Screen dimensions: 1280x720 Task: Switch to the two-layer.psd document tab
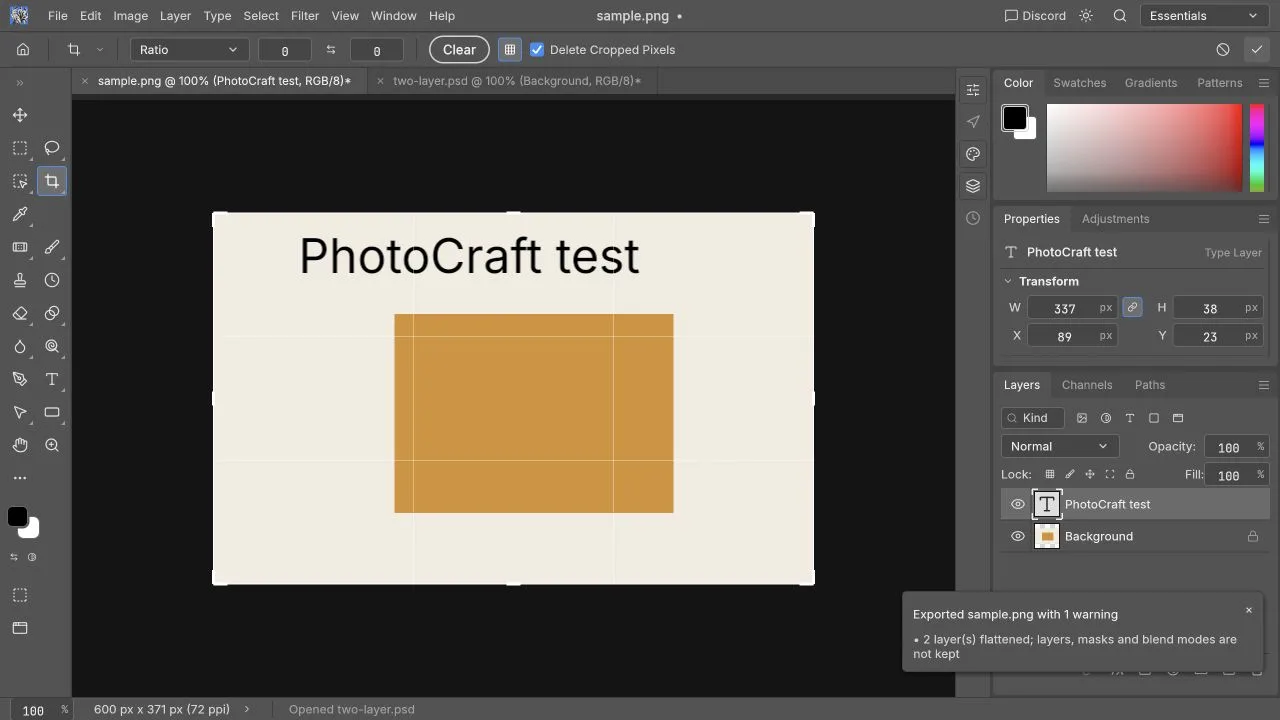click(x=517, y=81)
